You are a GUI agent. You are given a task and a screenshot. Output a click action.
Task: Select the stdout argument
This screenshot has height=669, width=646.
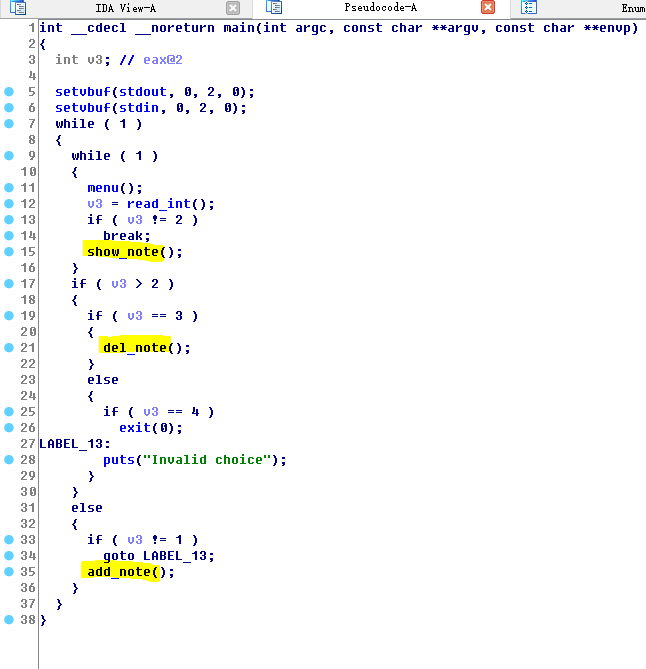[143, 92]
